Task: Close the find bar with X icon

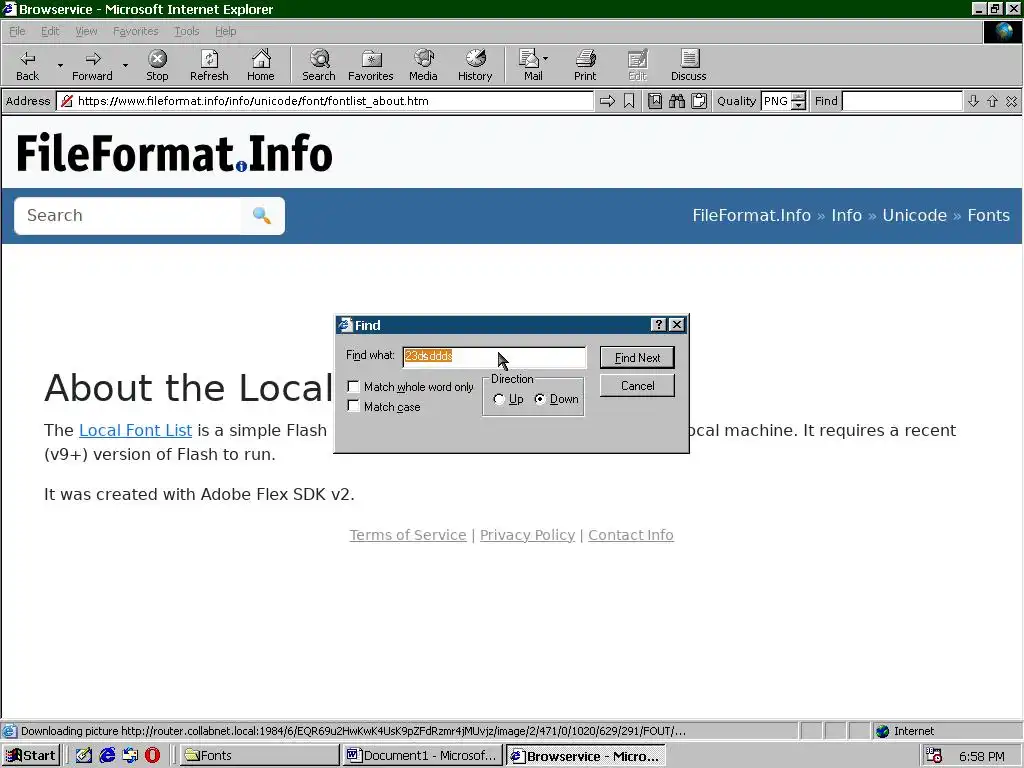Action: click(1012, 101)
